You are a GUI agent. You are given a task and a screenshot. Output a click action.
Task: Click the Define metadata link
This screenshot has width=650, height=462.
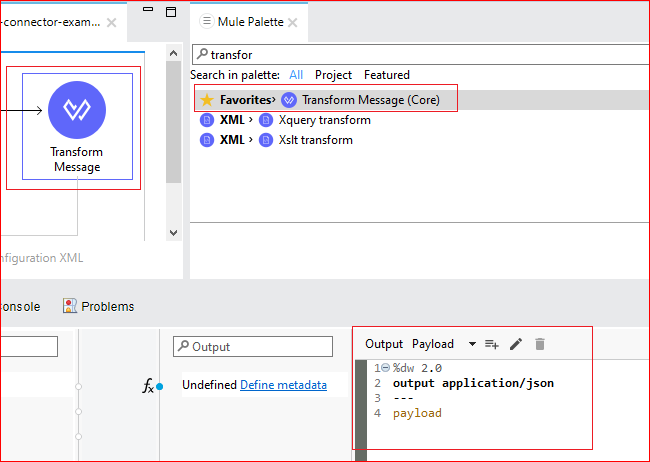284,385
